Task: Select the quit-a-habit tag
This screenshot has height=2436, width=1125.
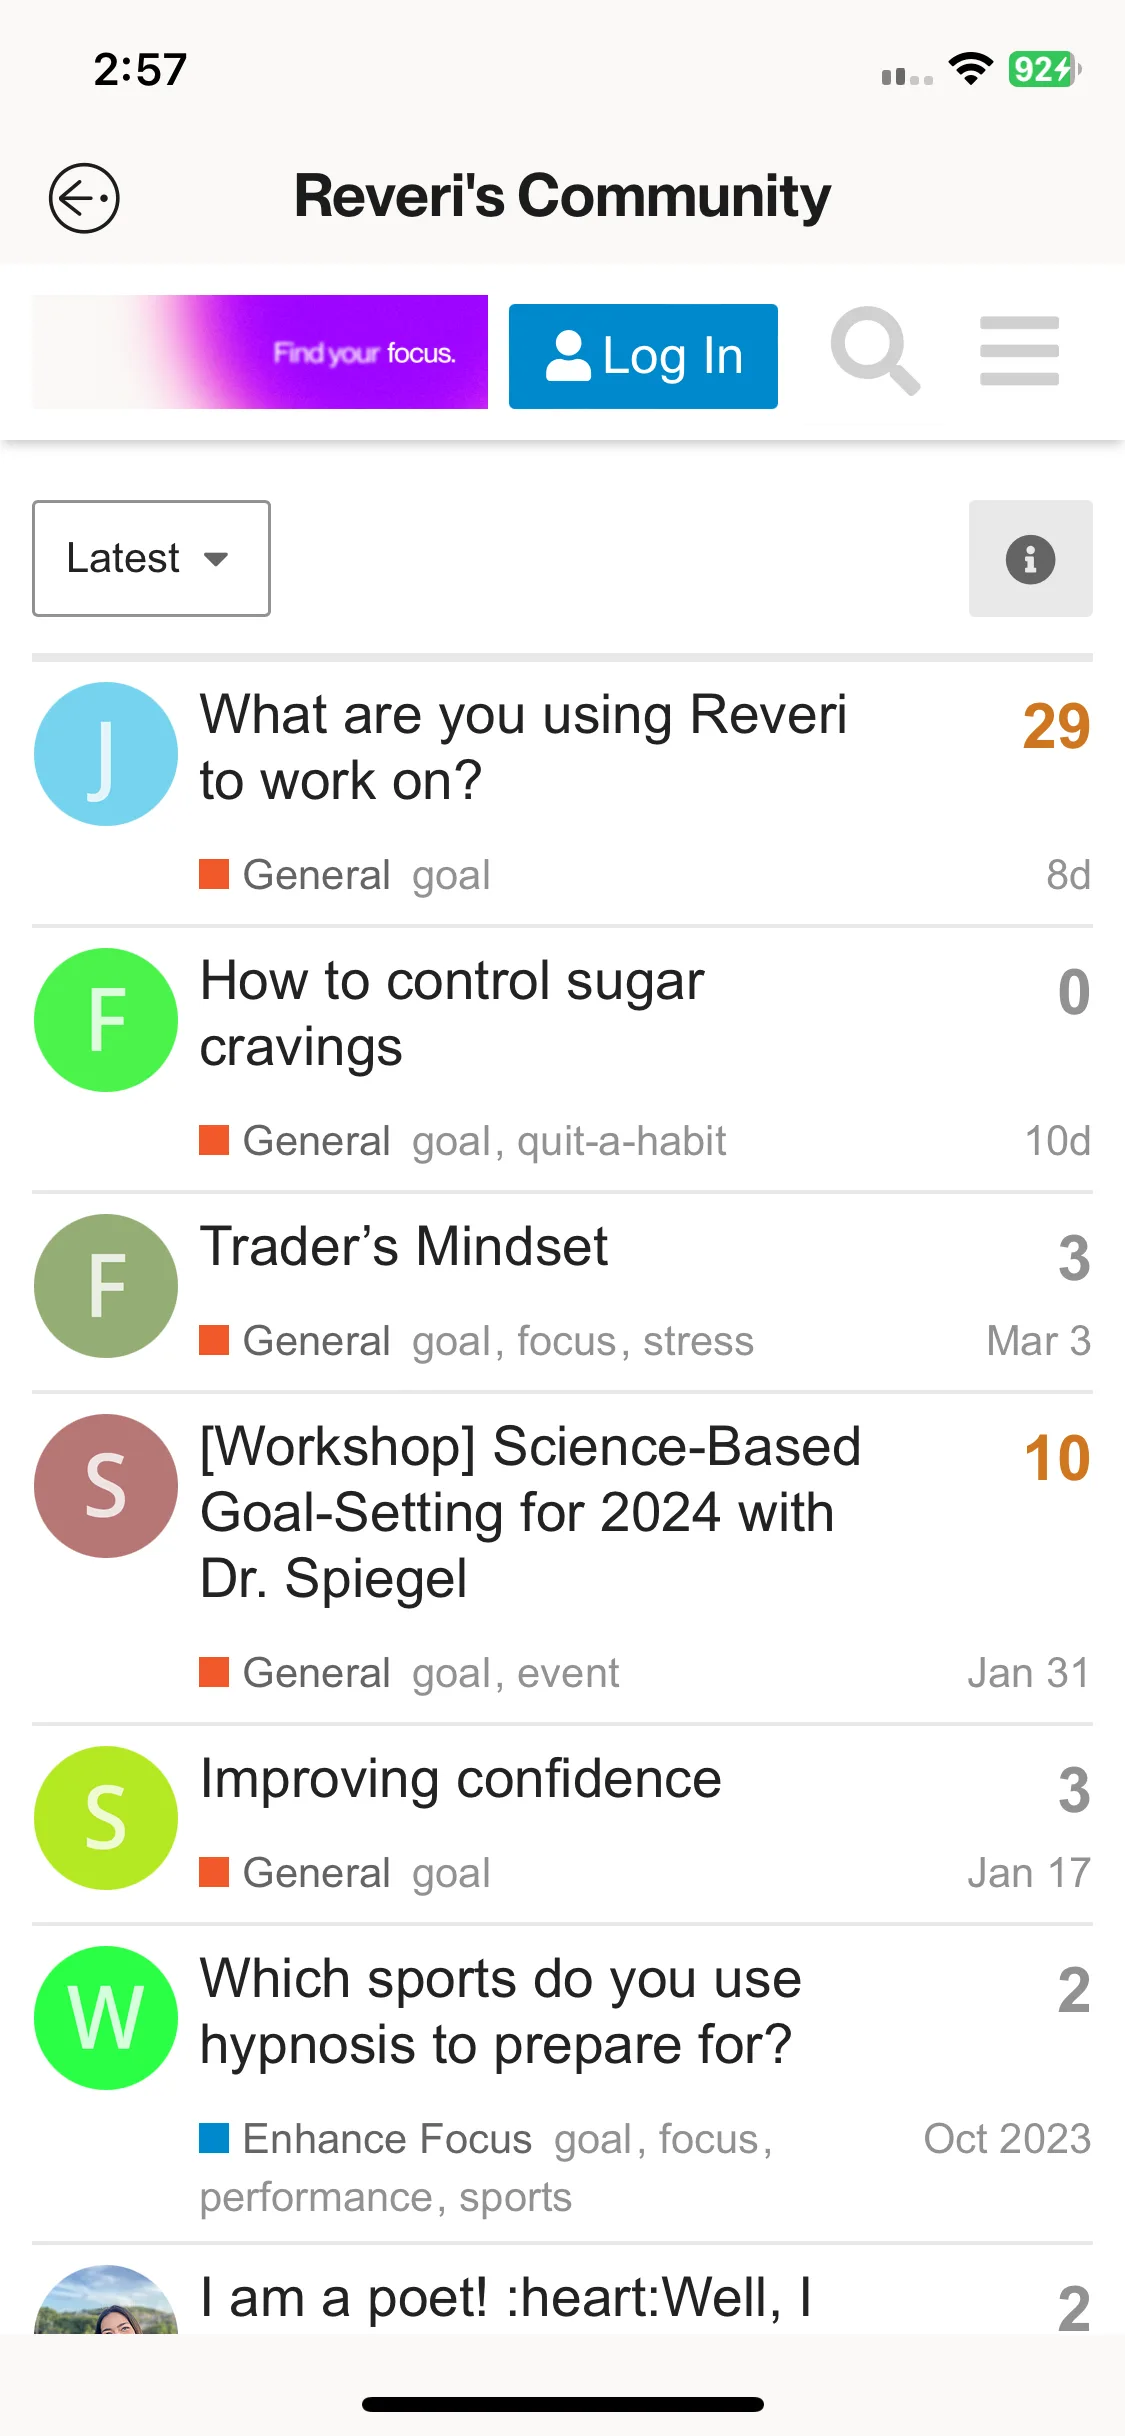Action: point(621,1141)
